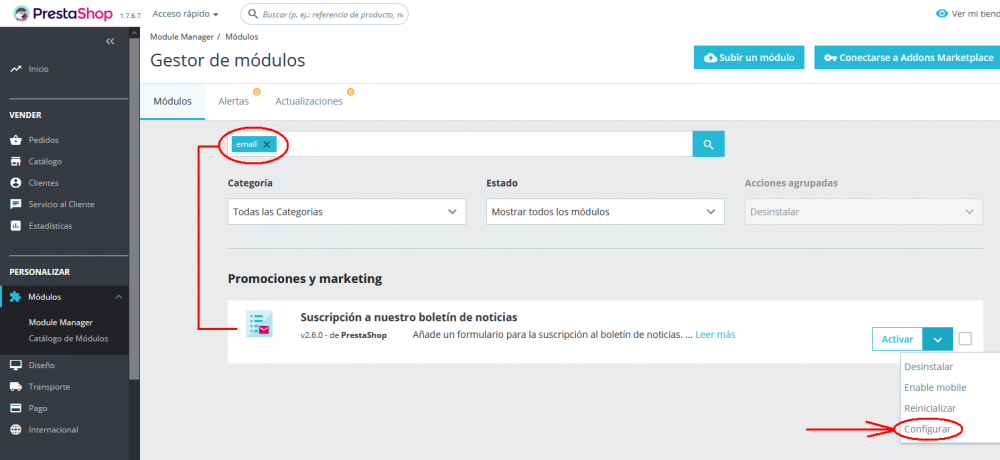Switch to the Alertas tab
Viewport: 1000px width, 460px height.
click(233, 101)
